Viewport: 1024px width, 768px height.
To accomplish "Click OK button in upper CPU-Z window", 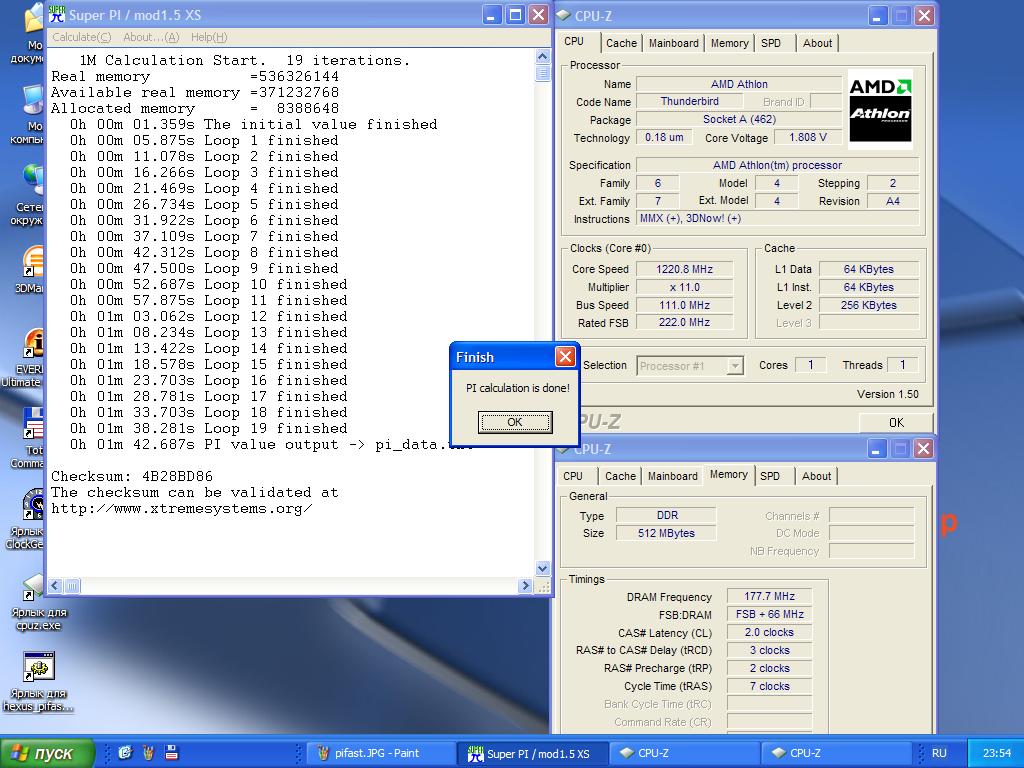I will coord(896,423).
